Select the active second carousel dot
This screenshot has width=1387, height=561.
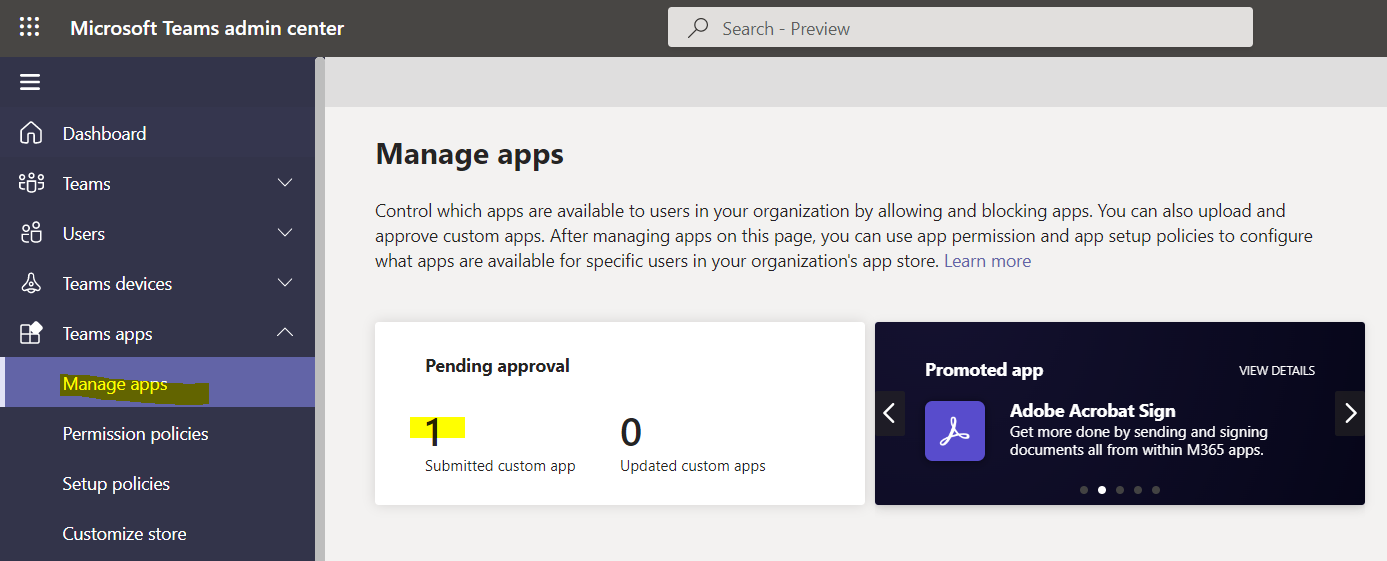pos(1102,490)
